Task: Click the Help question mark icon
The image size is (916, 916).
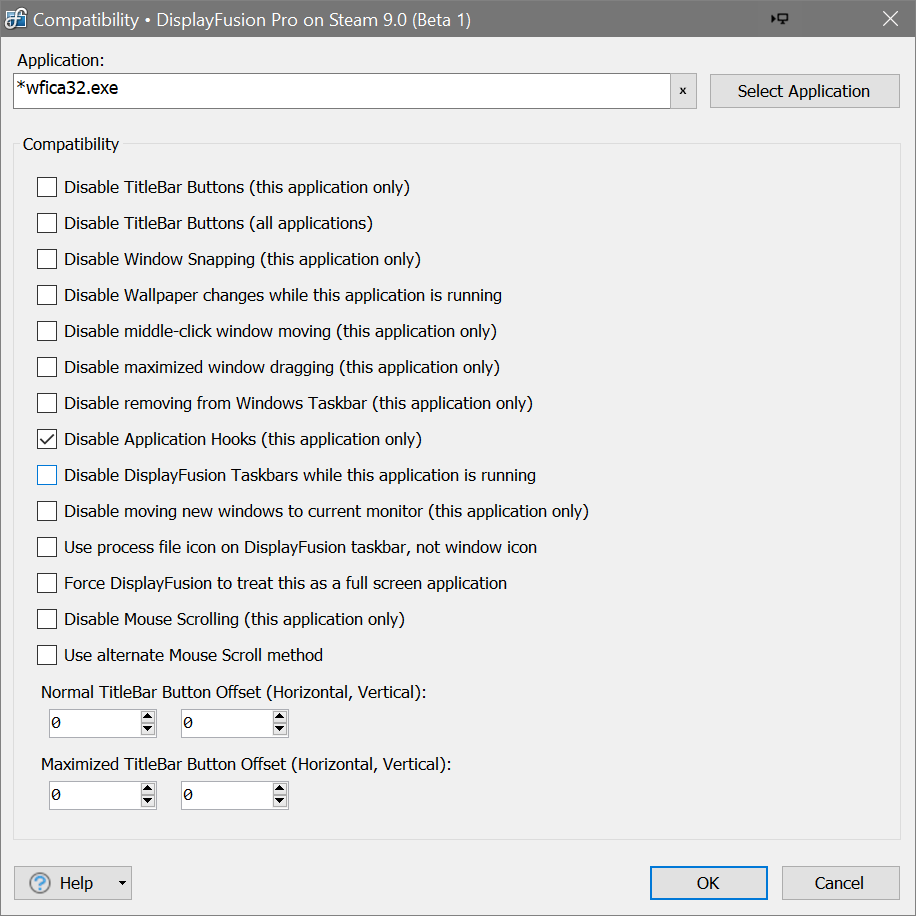Action: point(40,883)
